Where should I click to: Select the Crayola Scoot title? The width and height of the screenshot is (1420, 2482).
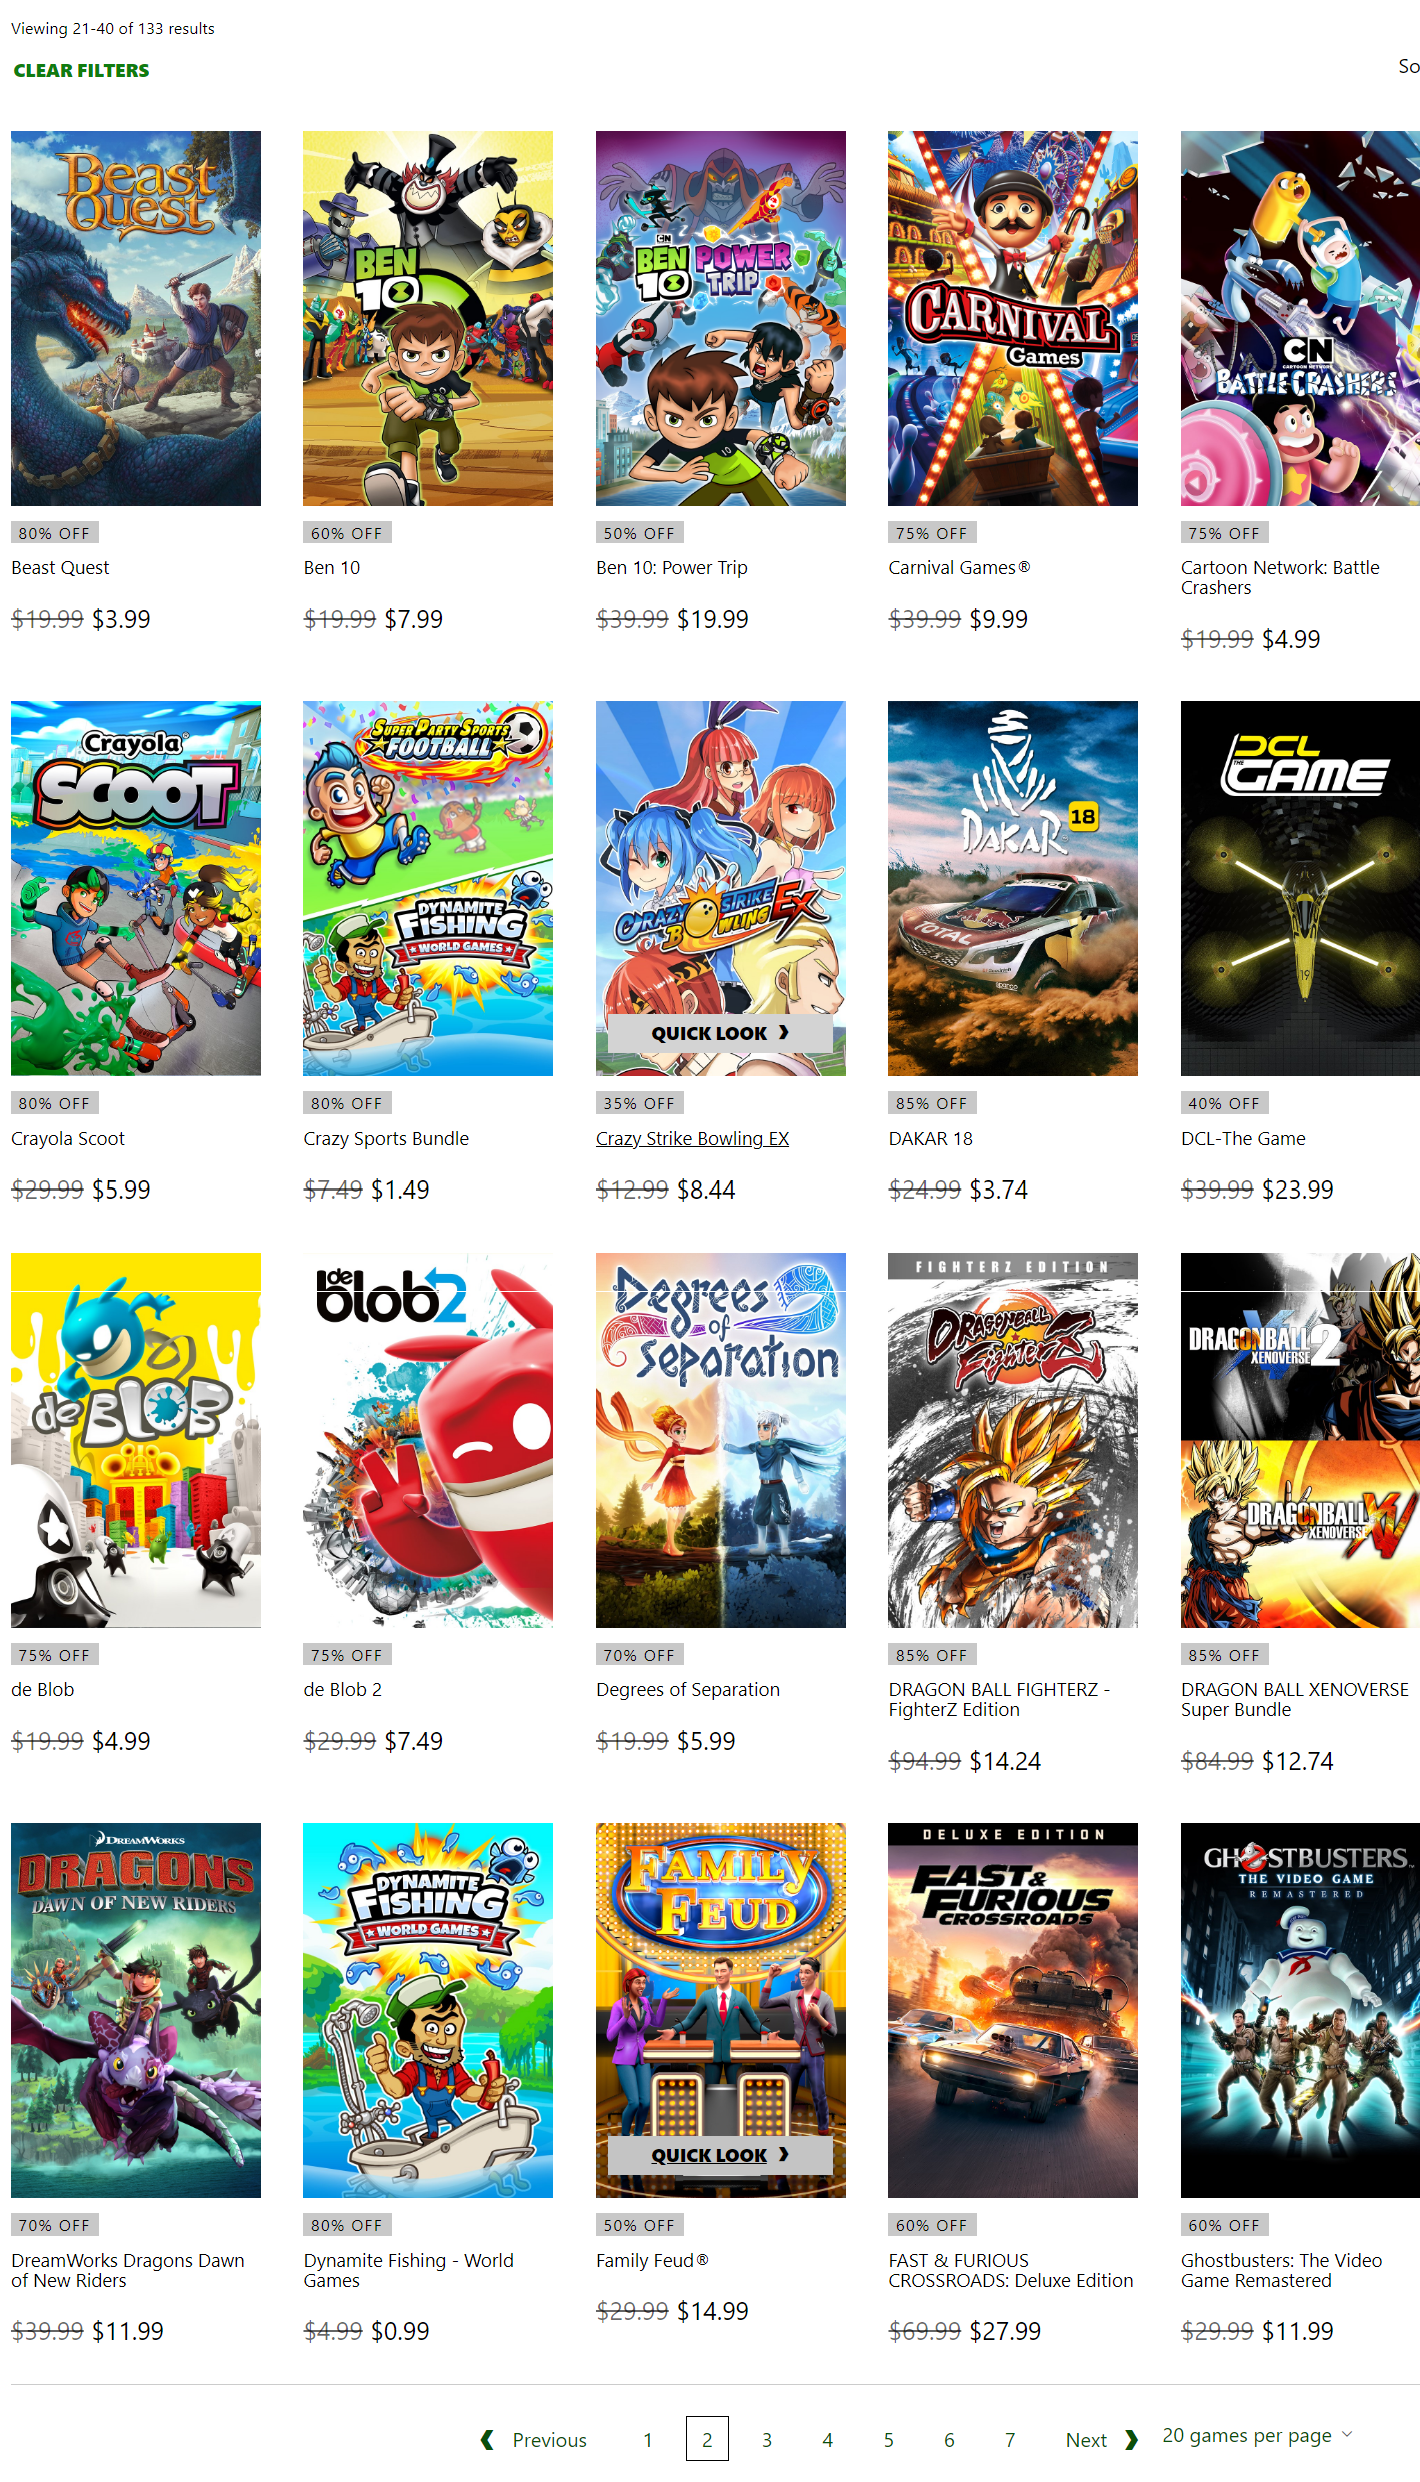[68, 1138]
